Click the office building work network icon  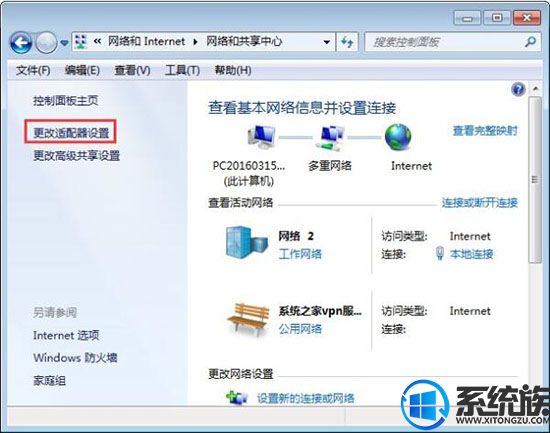click(247, 242)
